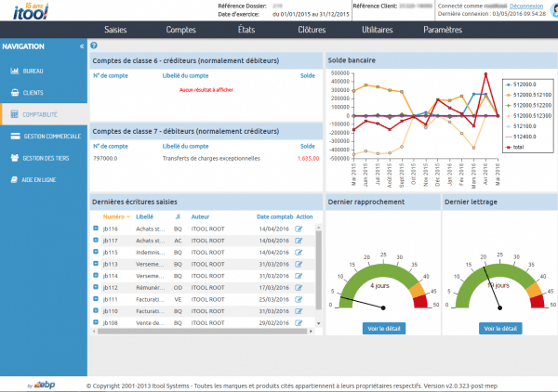Click the 1.635,00 balance value
Image resolution: width=558 pixels, height=392 pixels.
pos(308,158)
